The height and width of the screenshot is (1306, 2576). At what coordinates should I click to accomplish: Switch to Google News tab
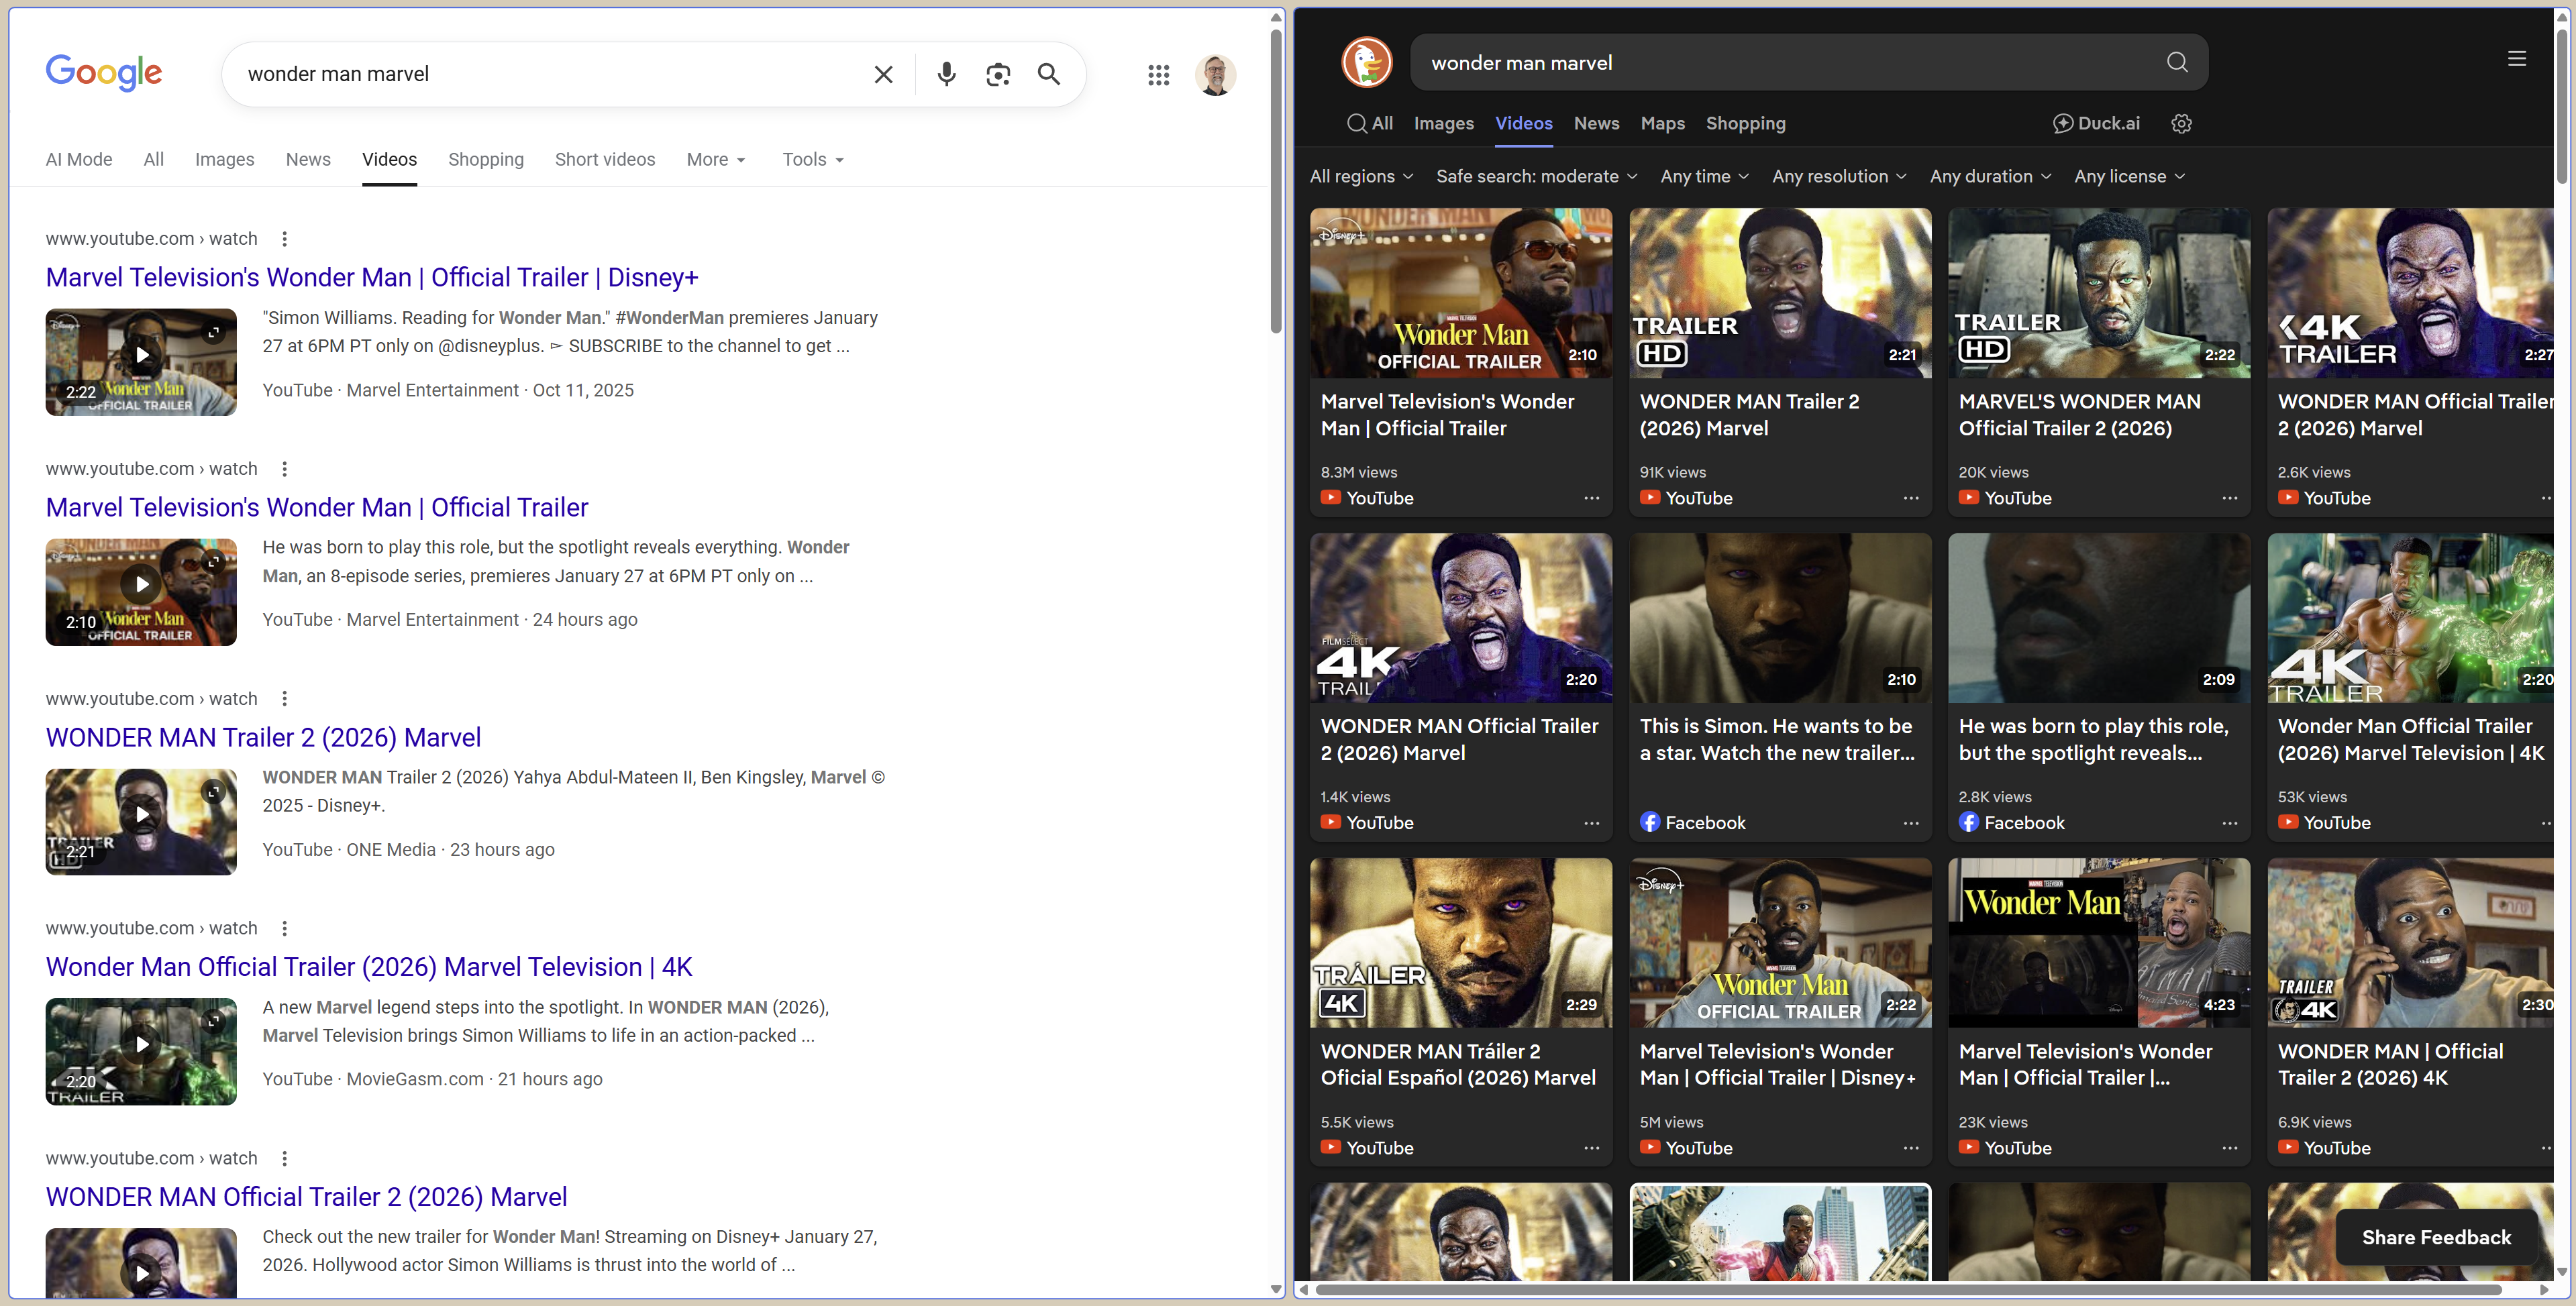click(308, 159)
